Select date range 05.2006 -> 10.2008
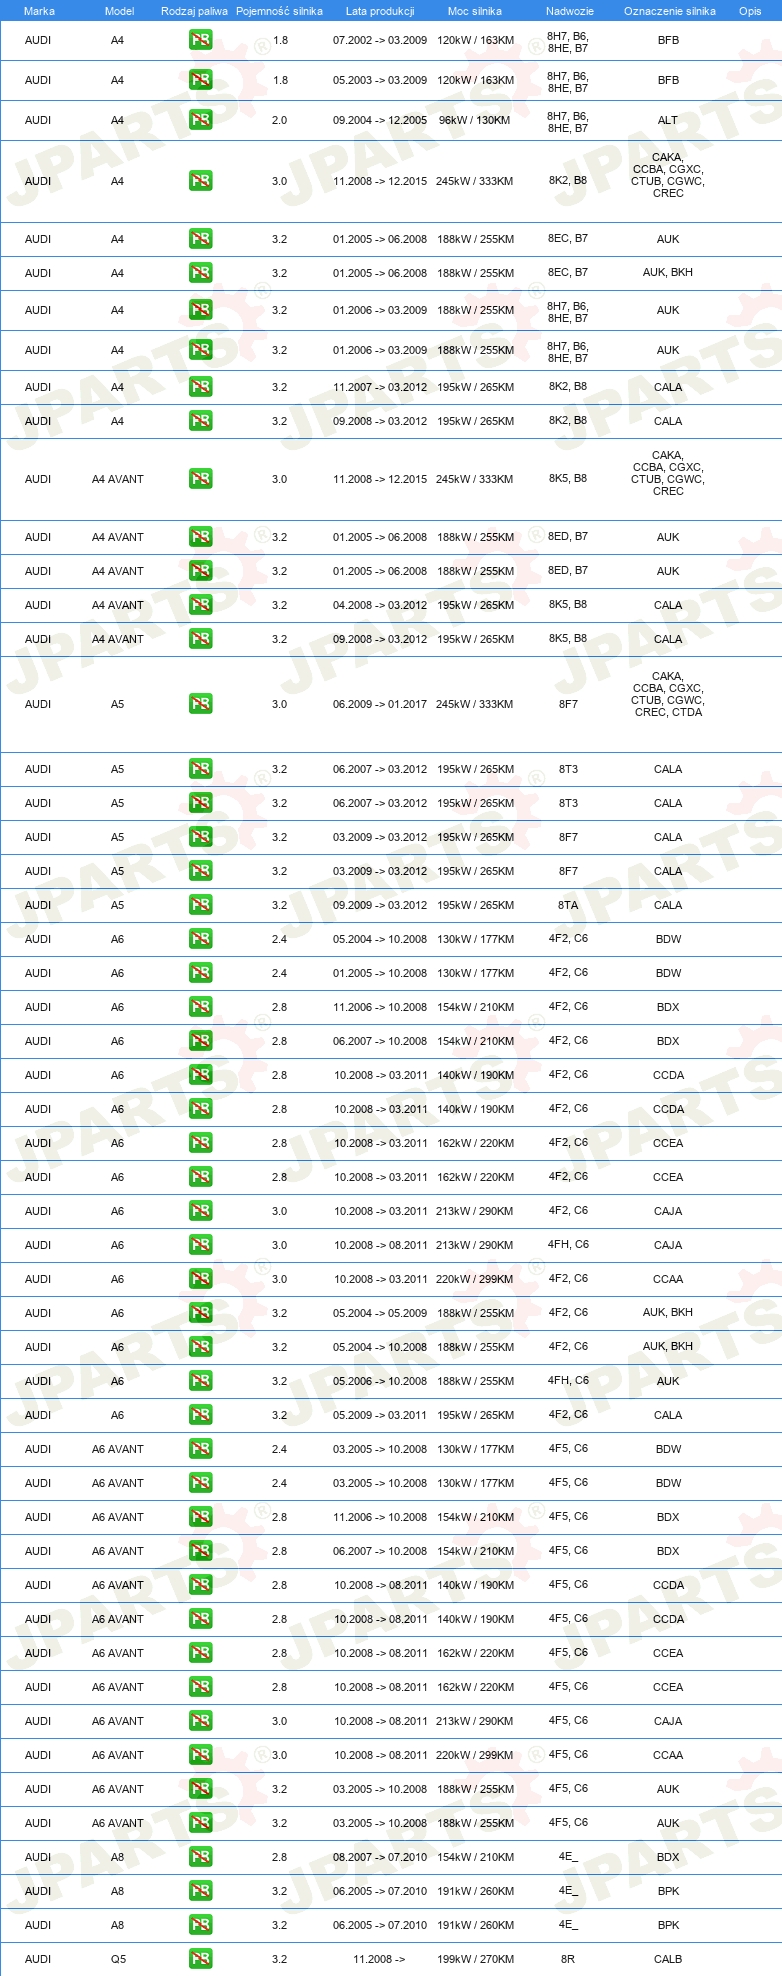 tap(380, 1381)
